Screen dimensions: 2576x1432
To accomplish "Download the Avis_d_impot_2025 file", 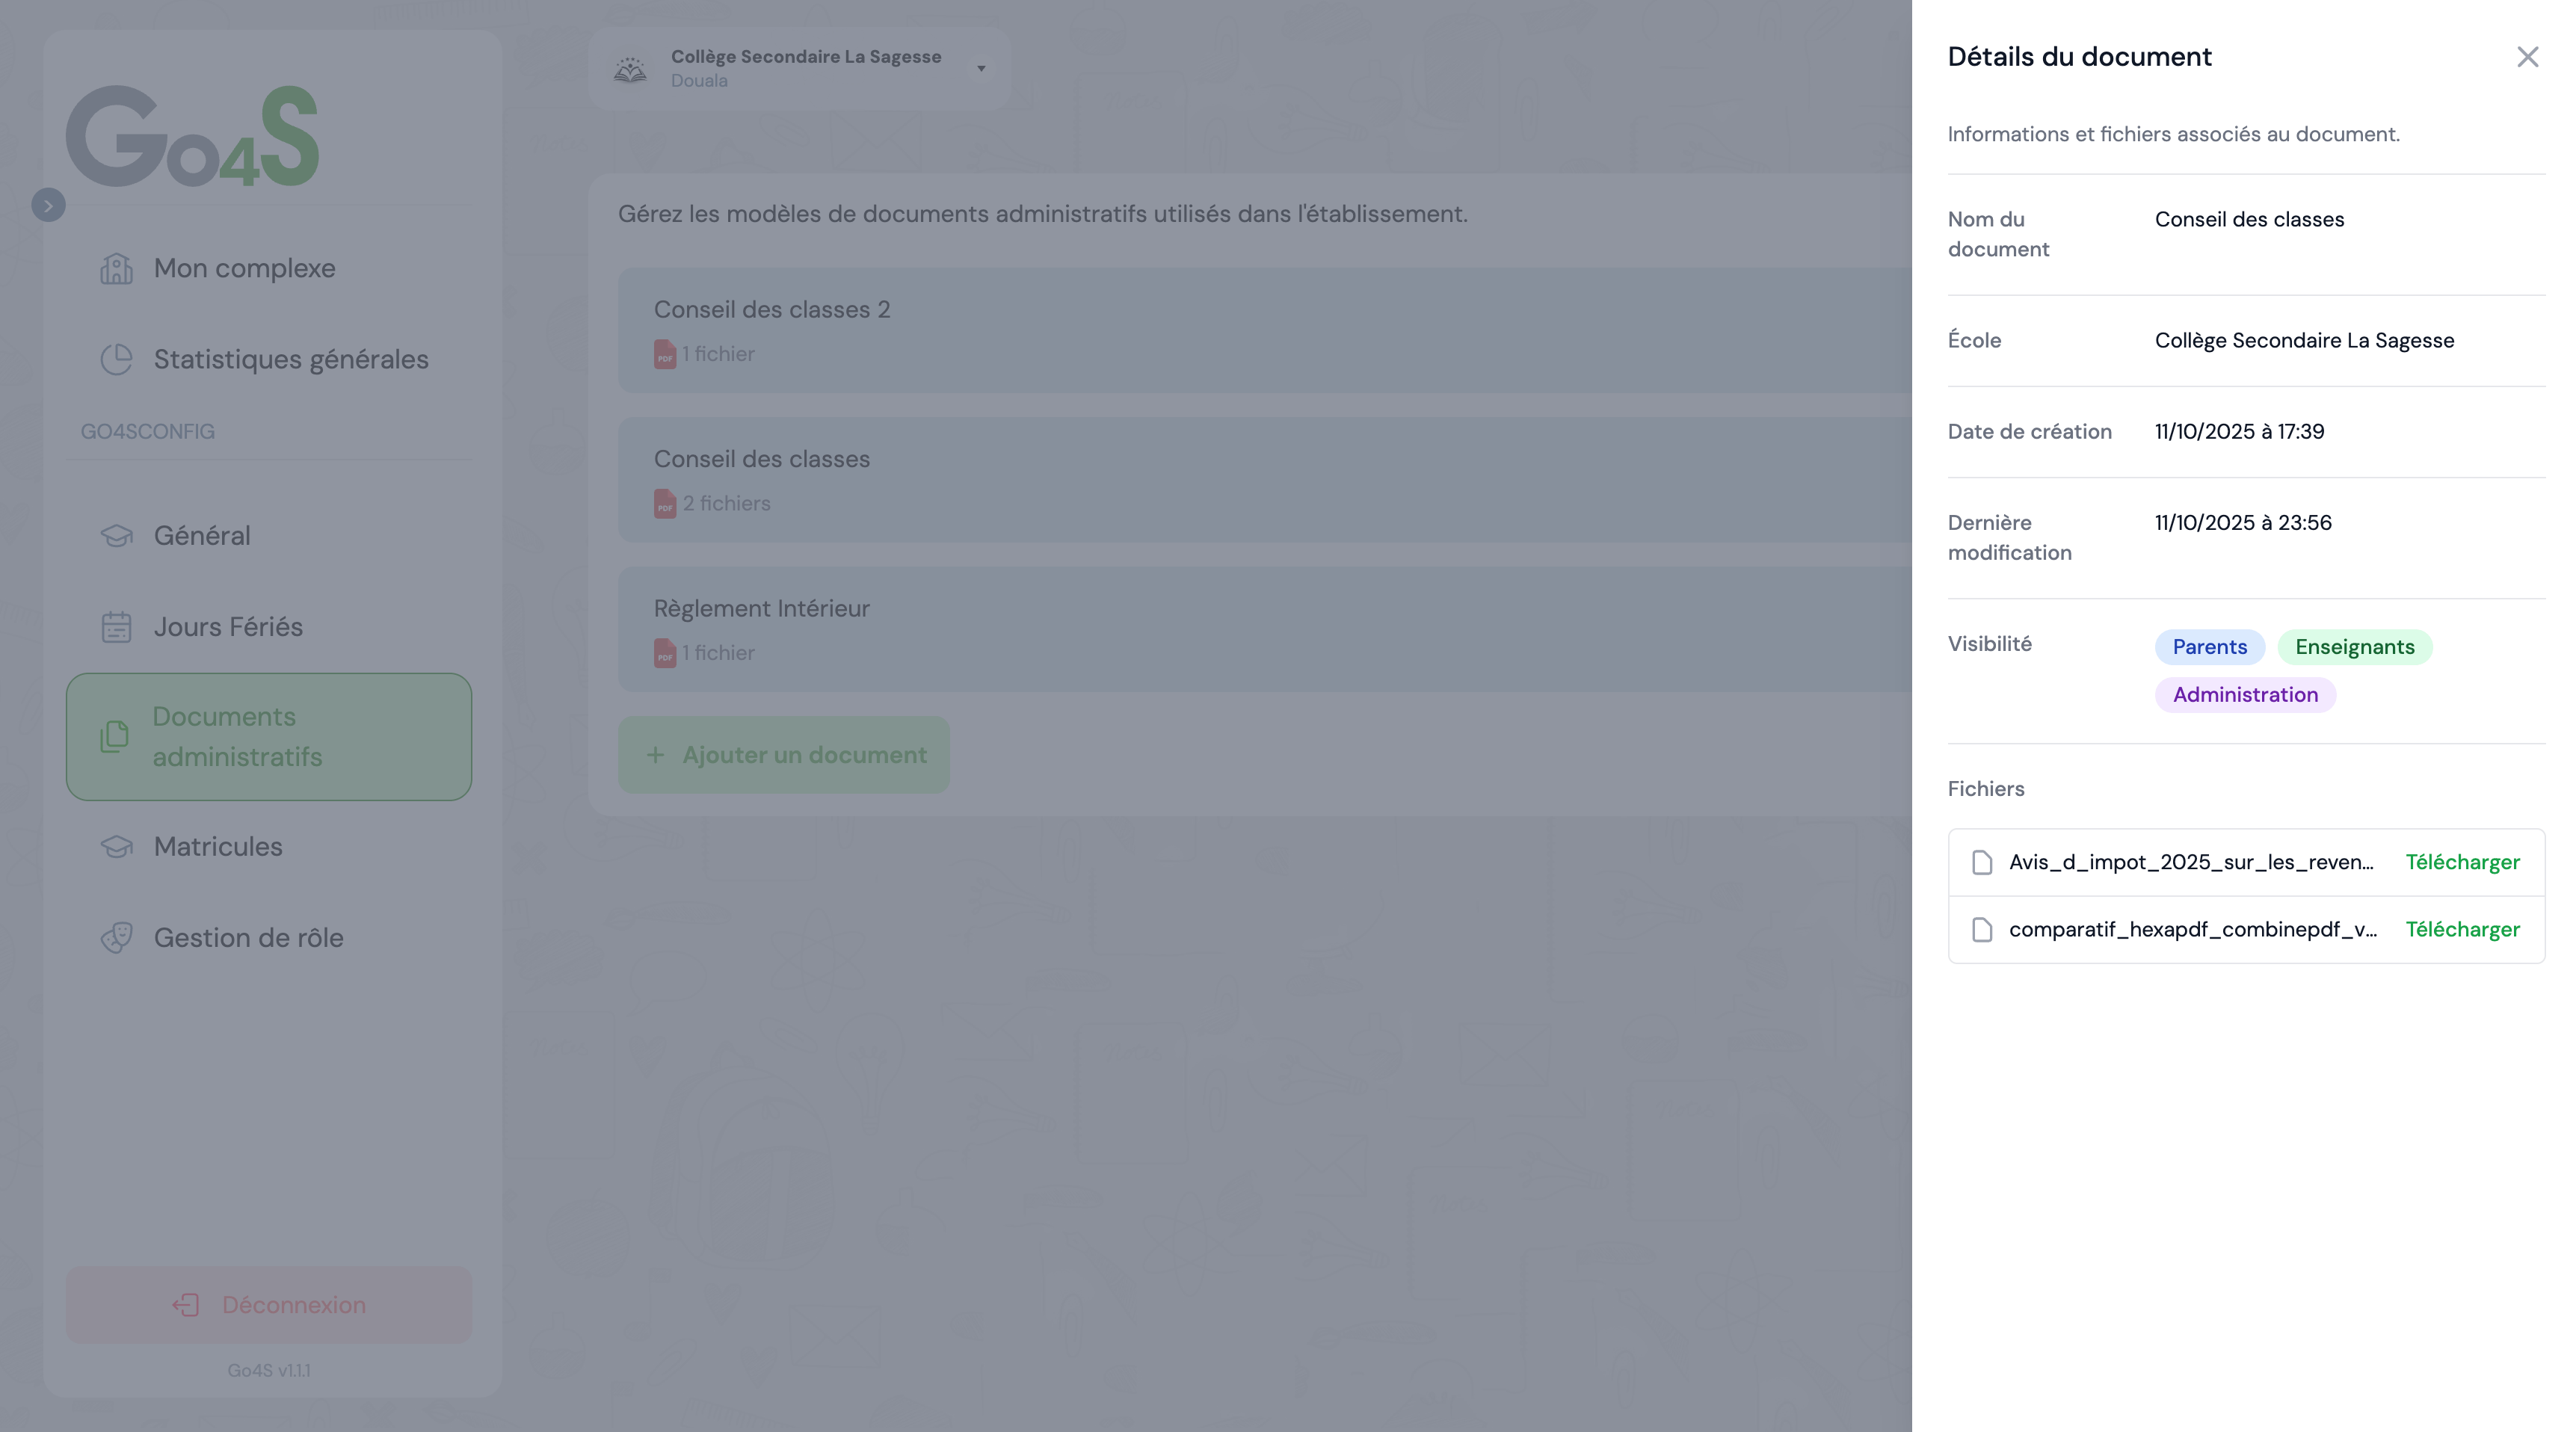I will pyautogui.click(x=2461, y=862).
